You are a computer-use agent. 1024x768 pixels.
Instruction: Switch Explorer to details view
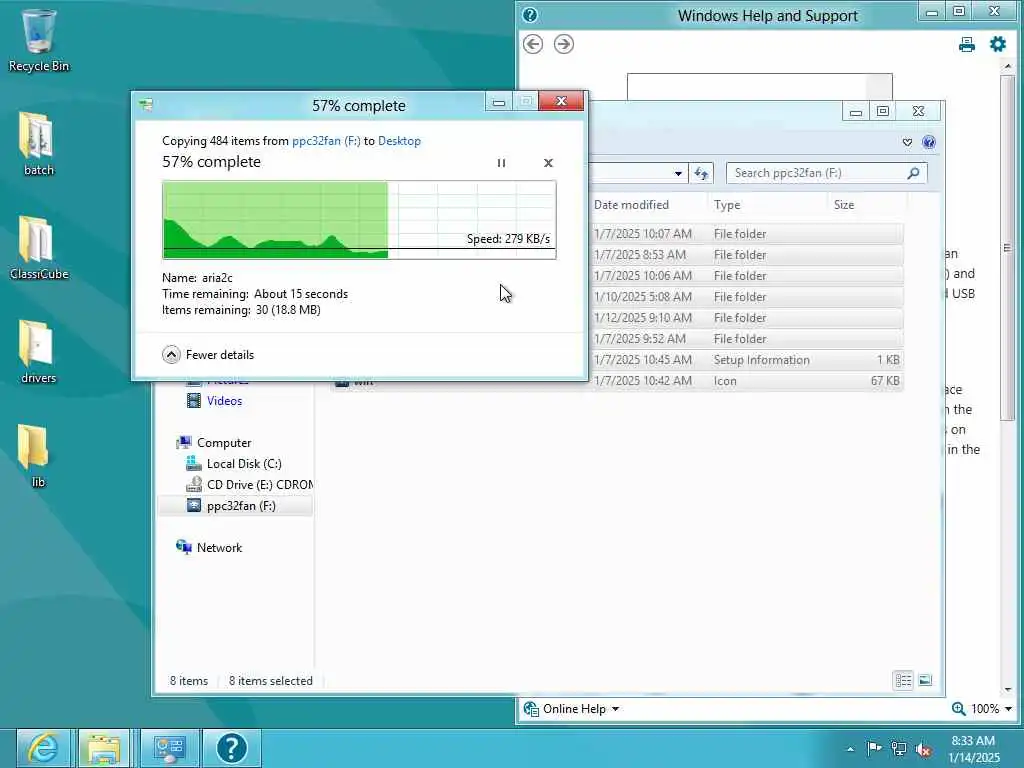pyautogui.click(x=903, y=680)
